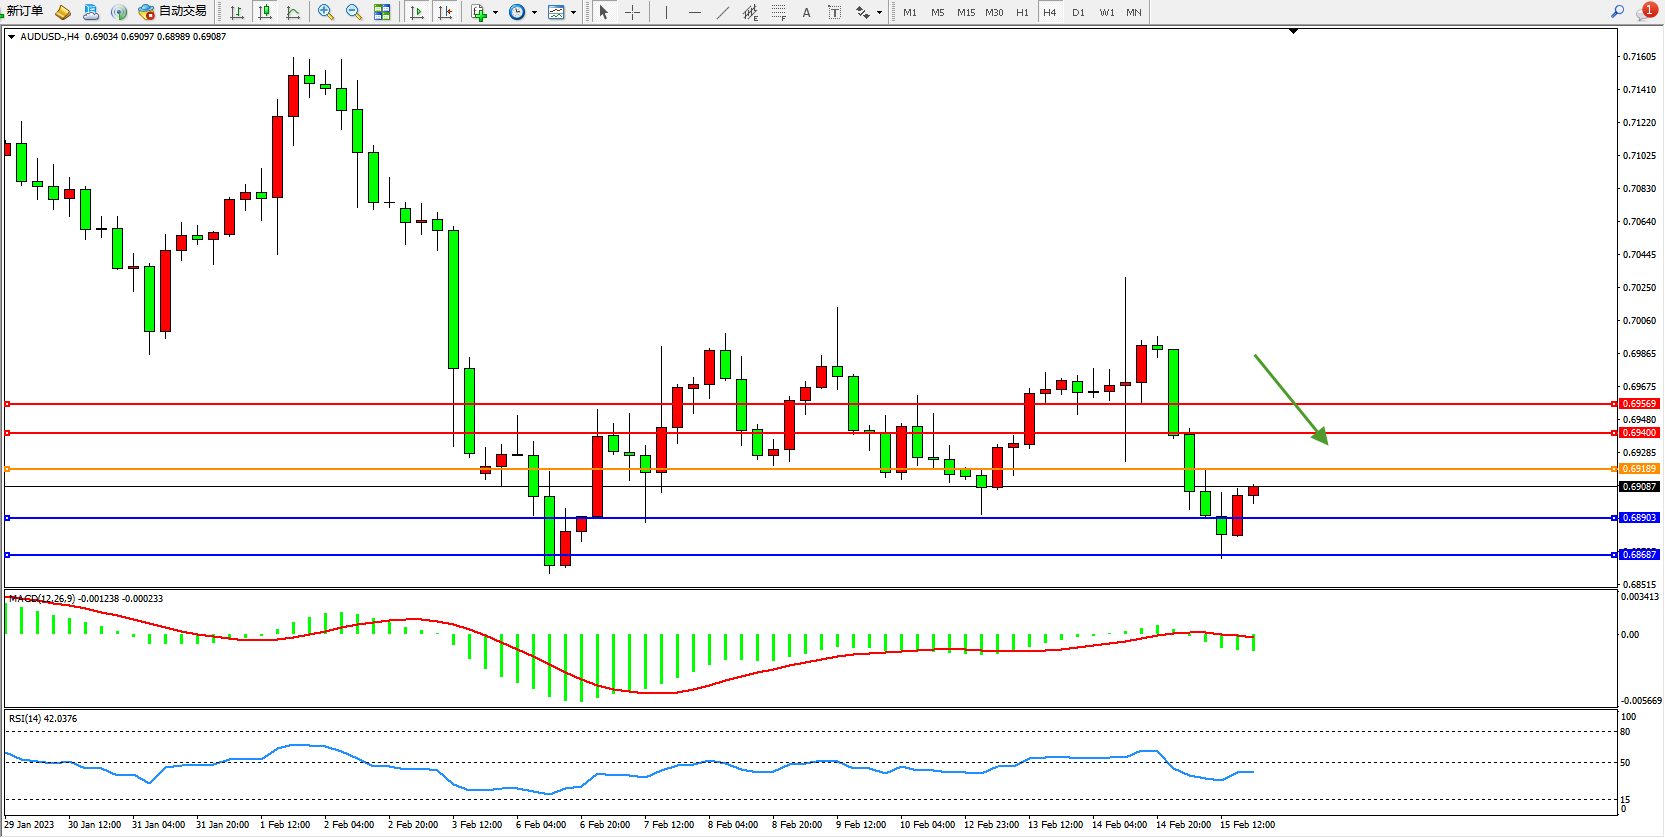This screenshot has height=838, width=1665.
Task: Switch chart to candlestick display mode
Action: 265,12
